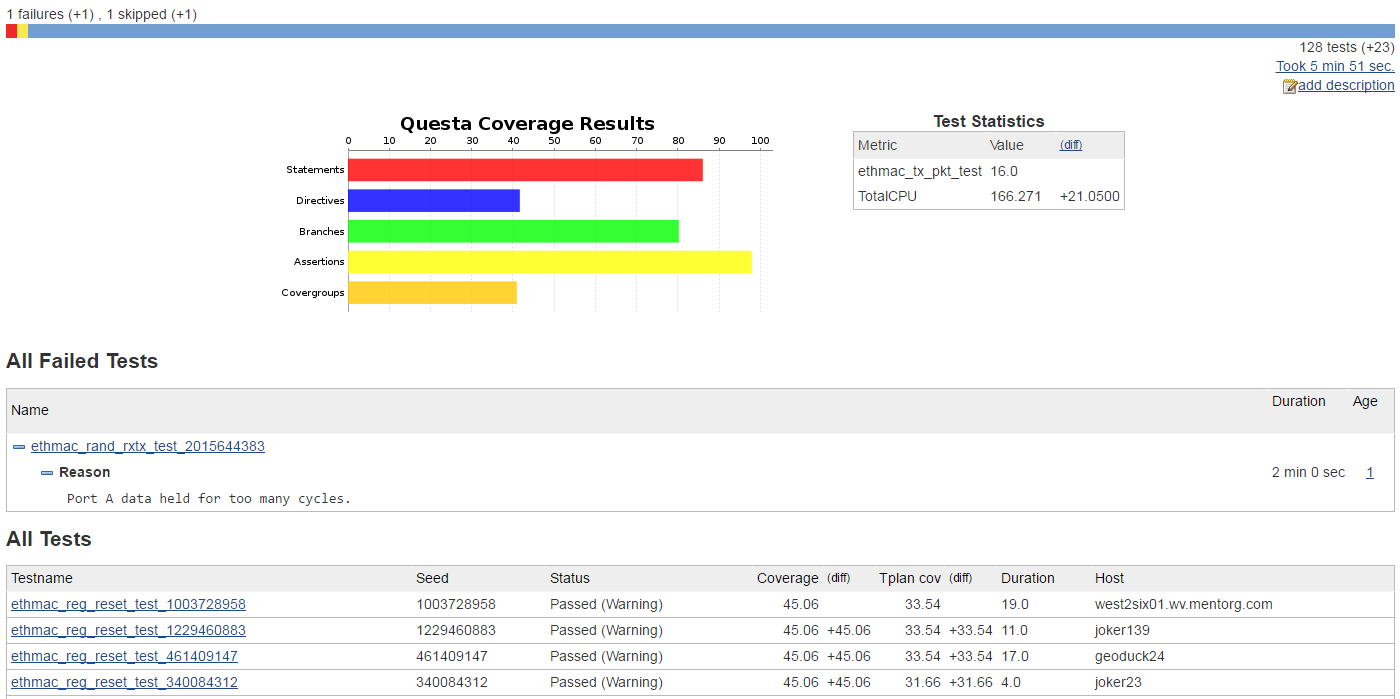The image size is (1400, 699).
Task: Click the orange Covergroups coverage bar
Action: (x=432, y=293)
